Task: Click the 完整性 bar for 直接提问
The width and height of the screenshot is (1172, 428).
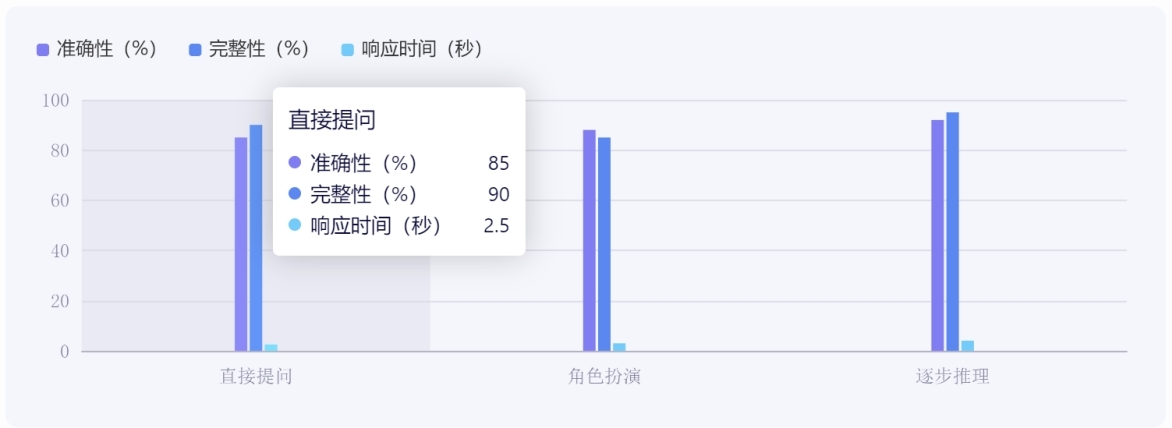Action: pos(256,238)
